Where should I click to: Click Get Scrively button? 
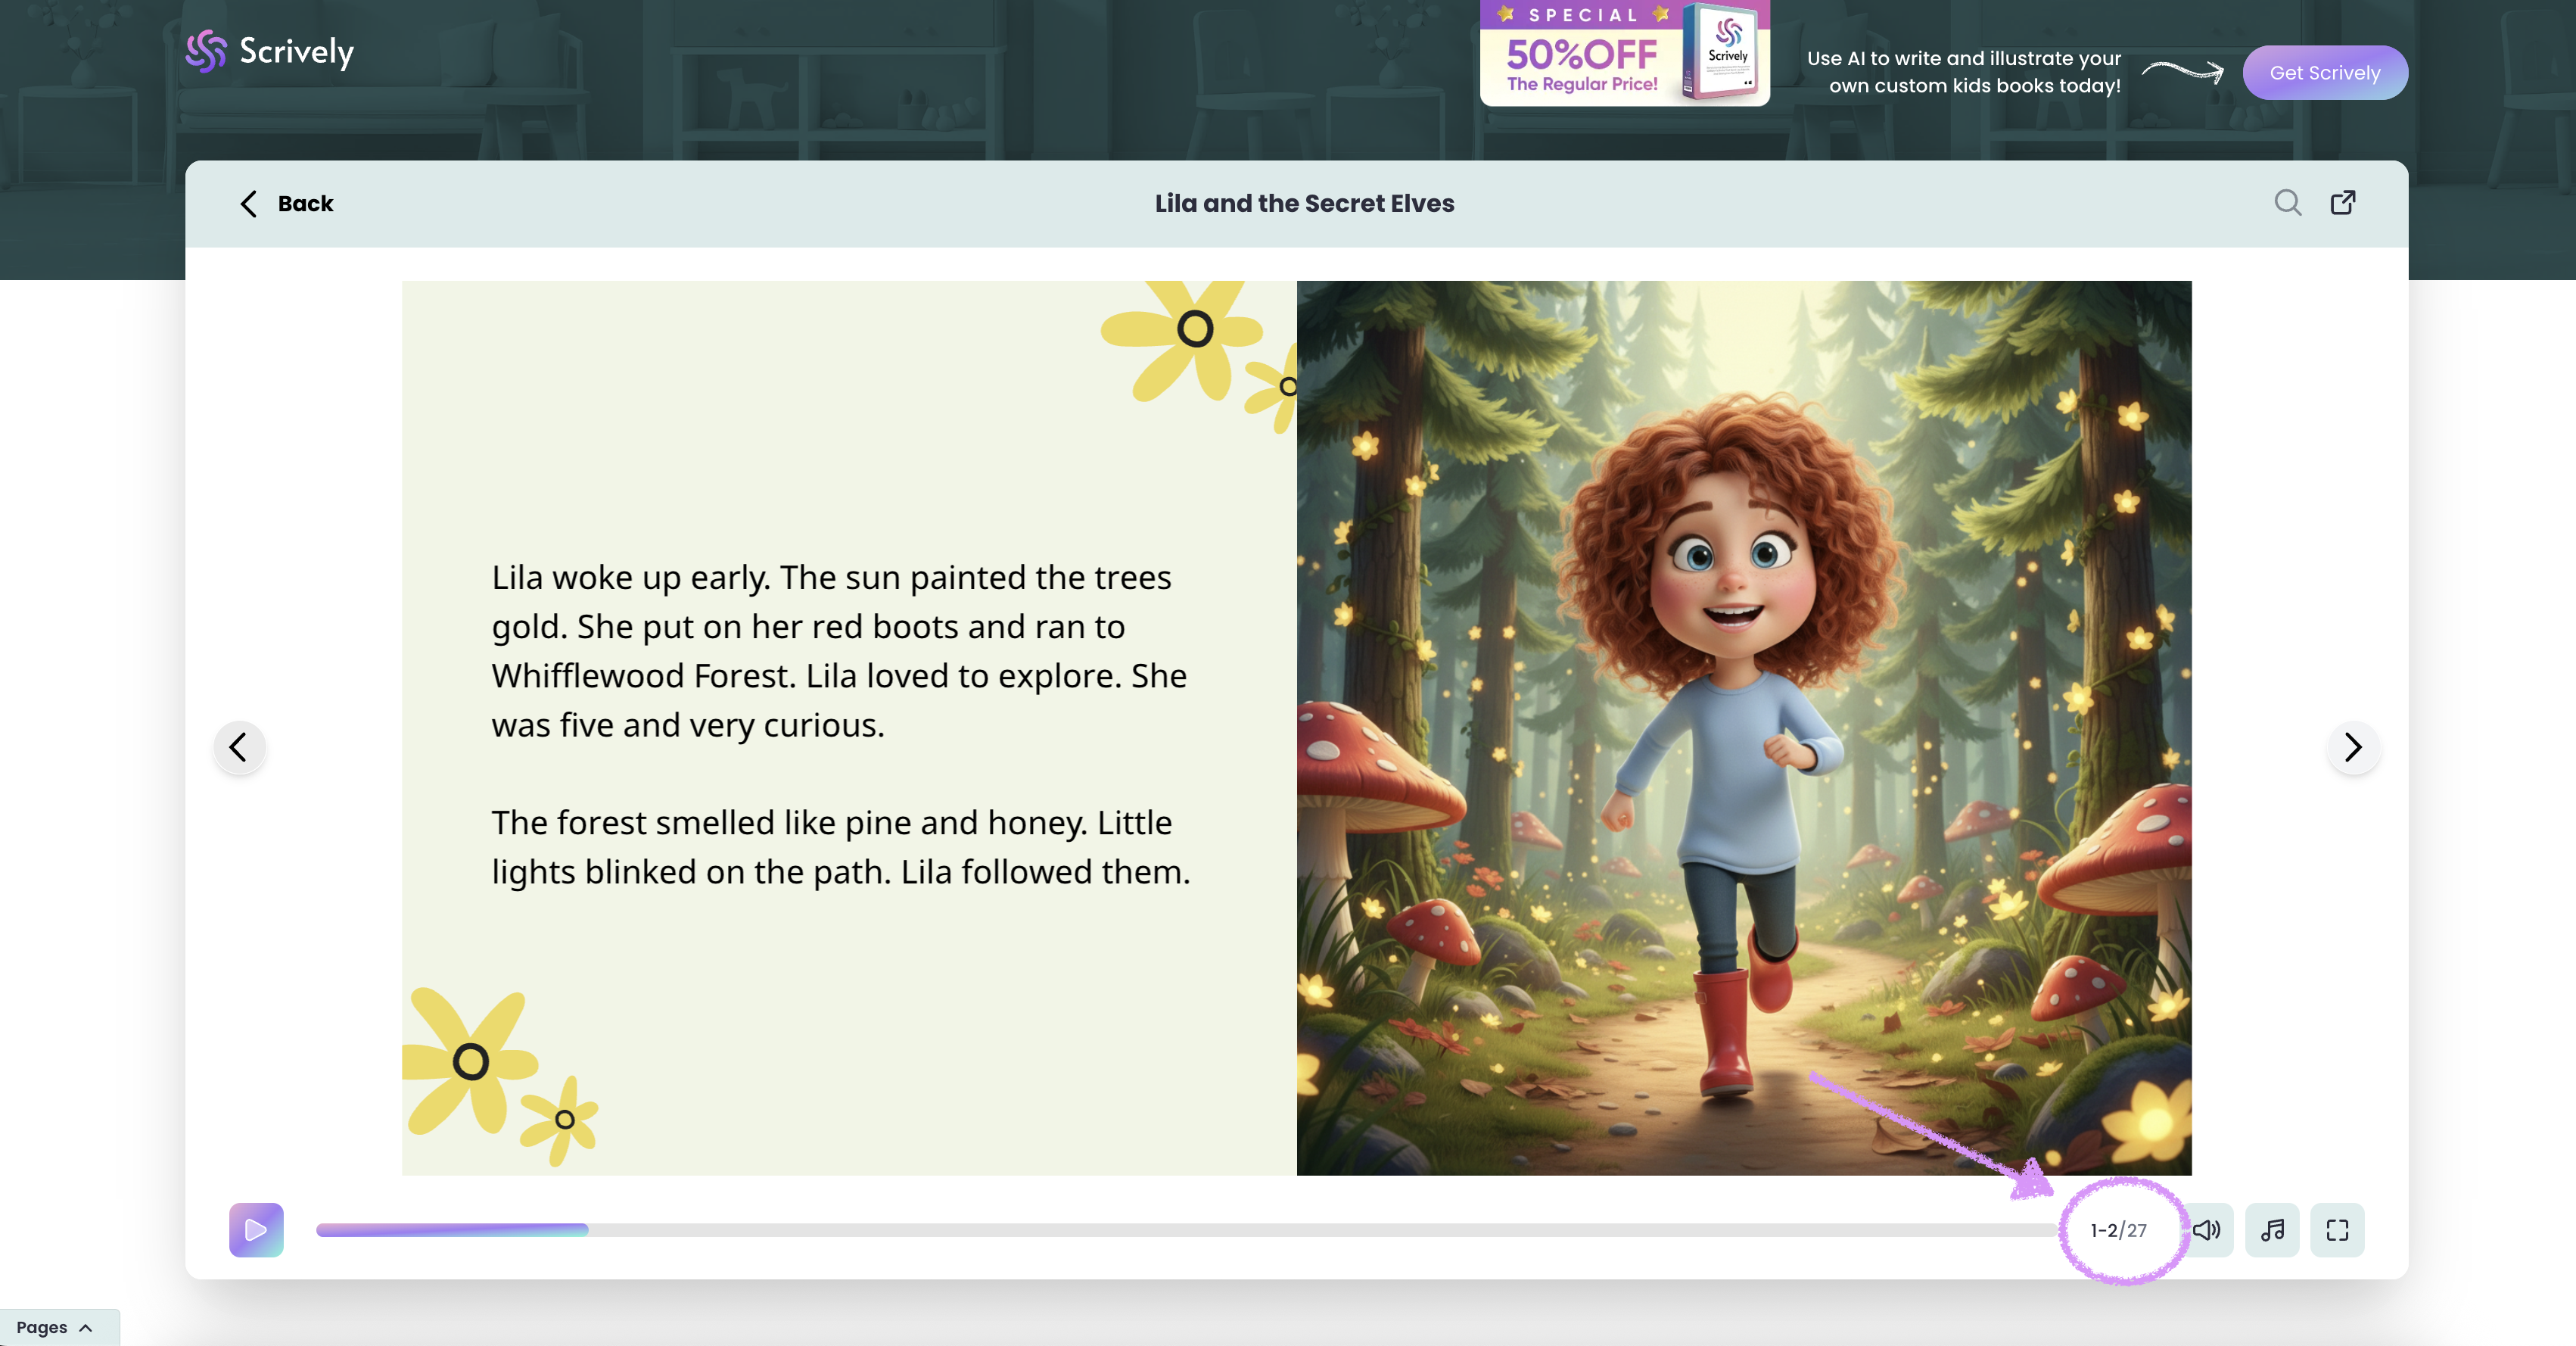click(x=2324, y=73)
